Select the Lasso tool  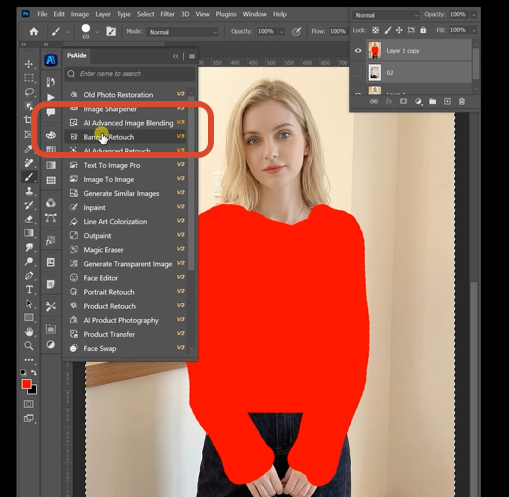[29, 92]
